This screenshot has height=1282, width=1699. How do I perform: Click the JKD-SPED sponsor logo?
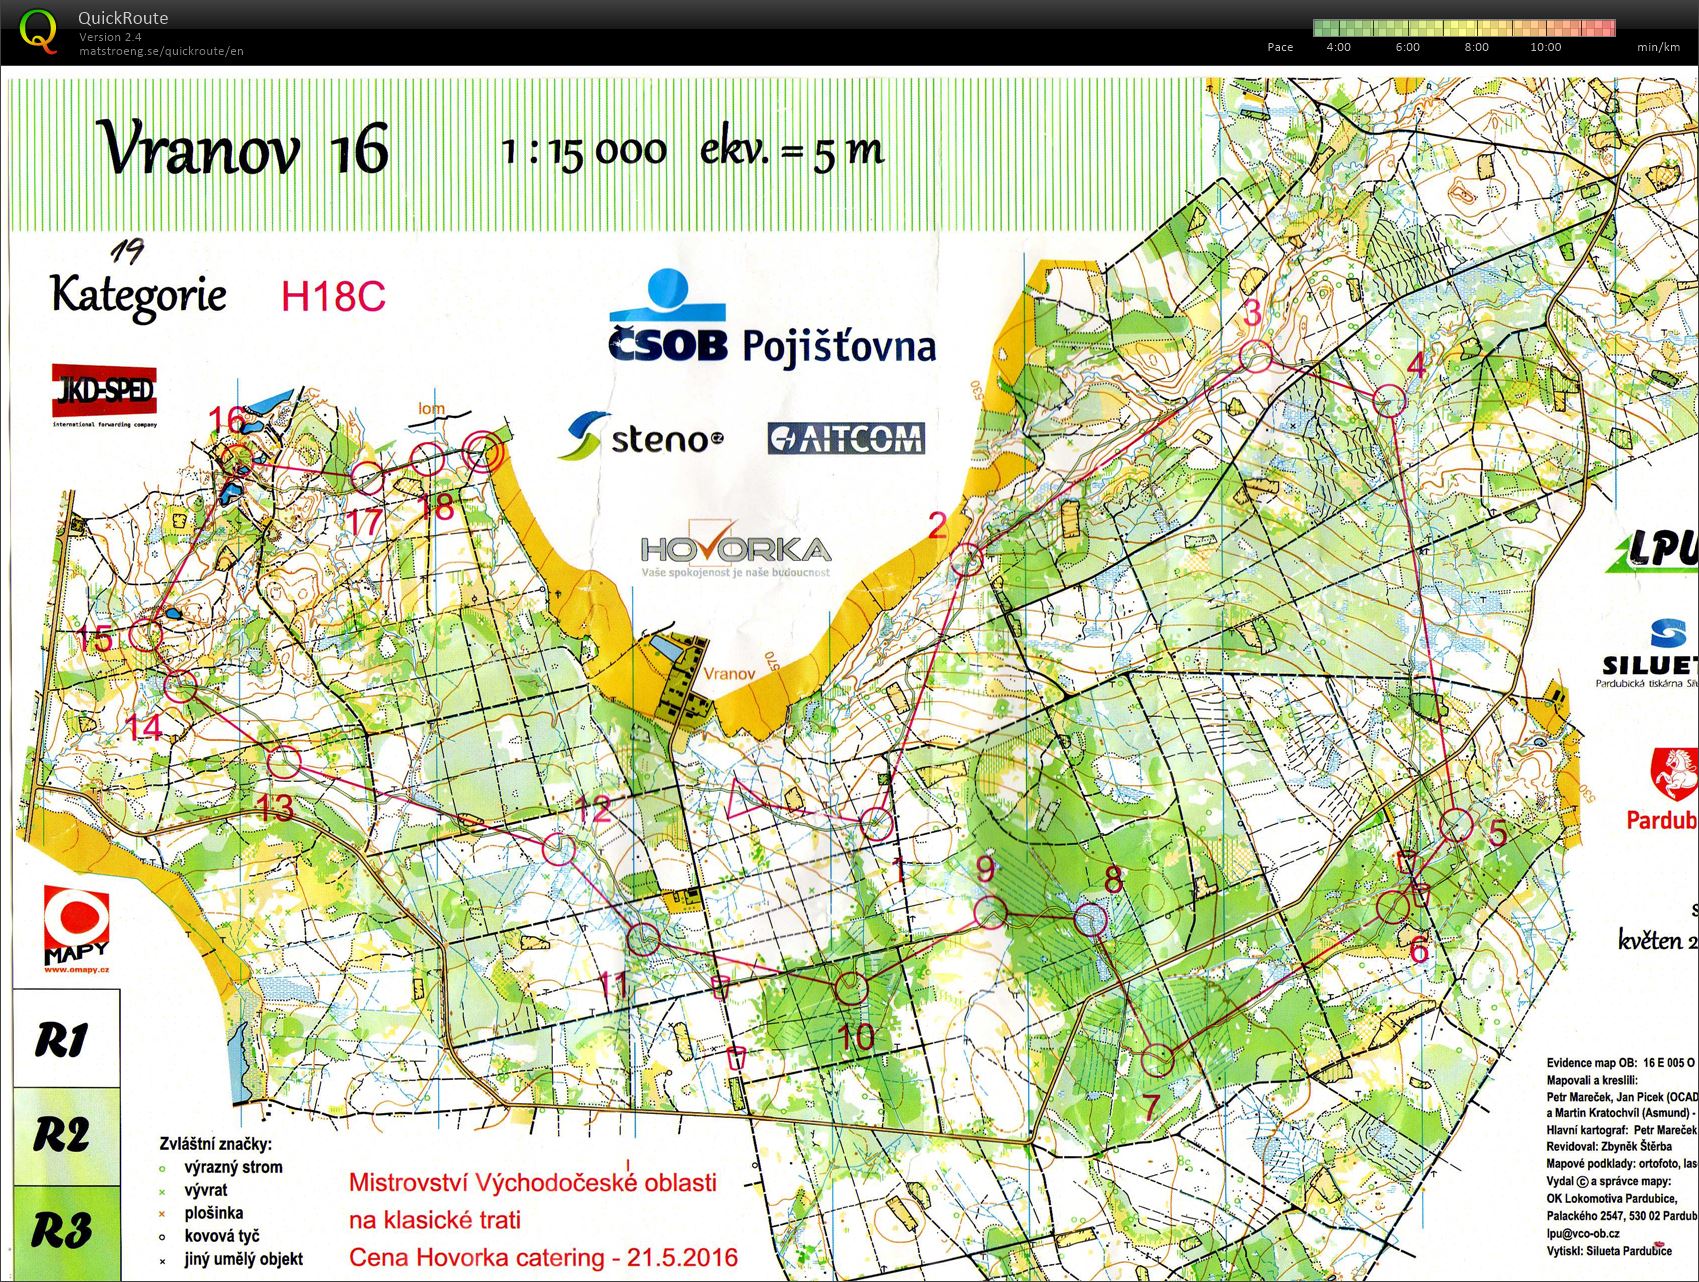point(104,394)
